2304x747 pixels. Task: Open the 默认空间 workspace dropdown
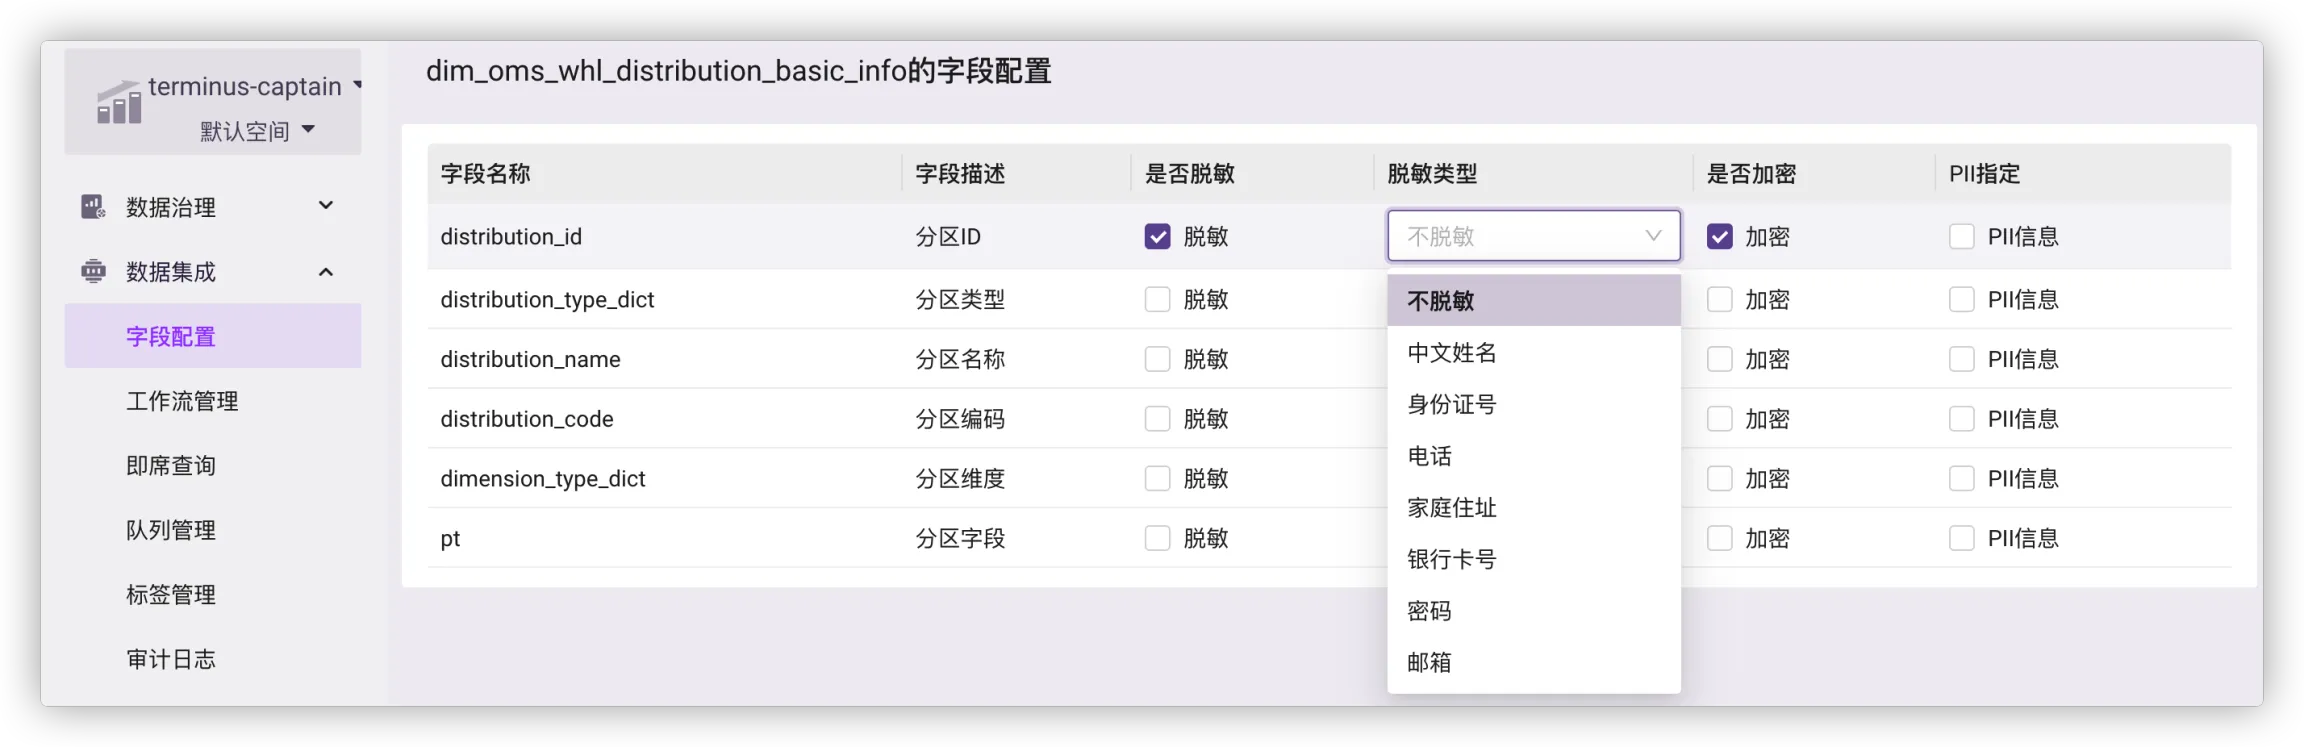pyautogui.click(x=257, y=131)
